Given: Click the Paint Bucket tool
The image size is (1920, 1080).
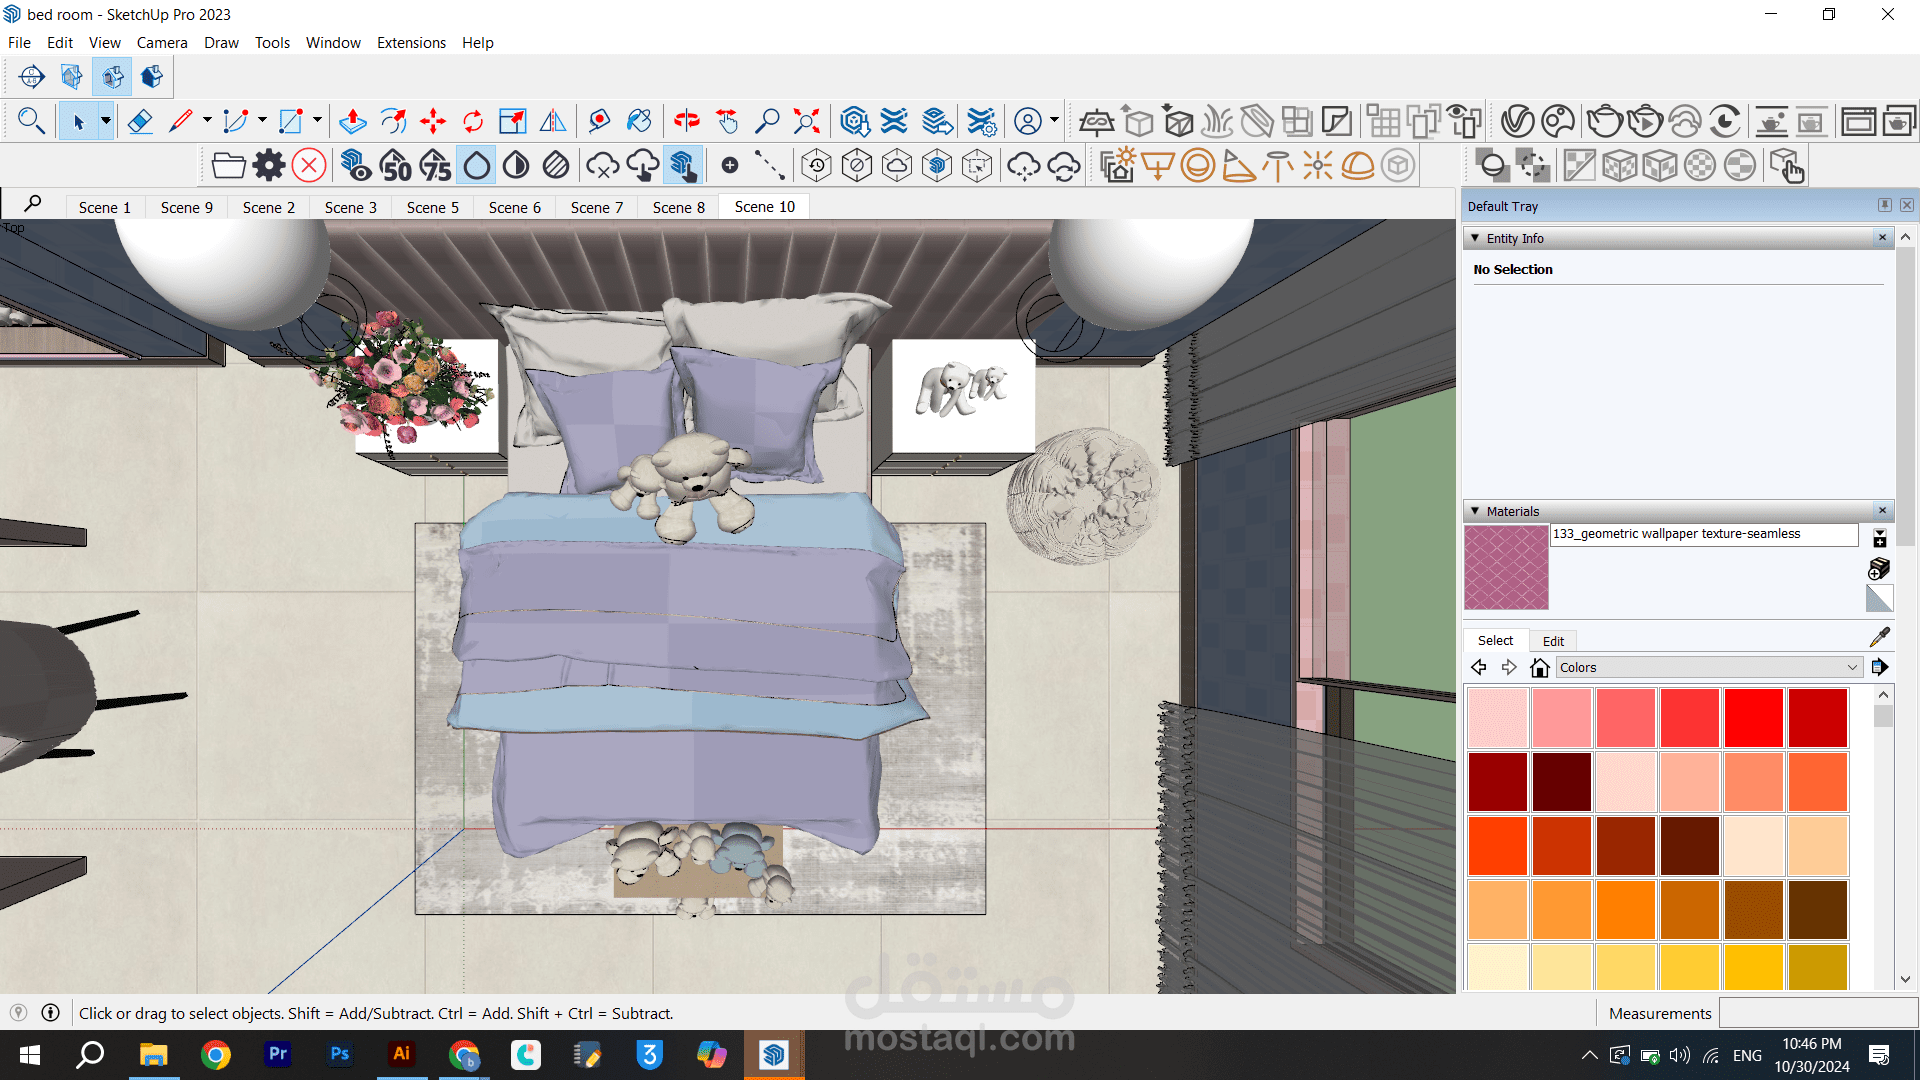Looking at the screenshot, I should [x=638, y=122].
